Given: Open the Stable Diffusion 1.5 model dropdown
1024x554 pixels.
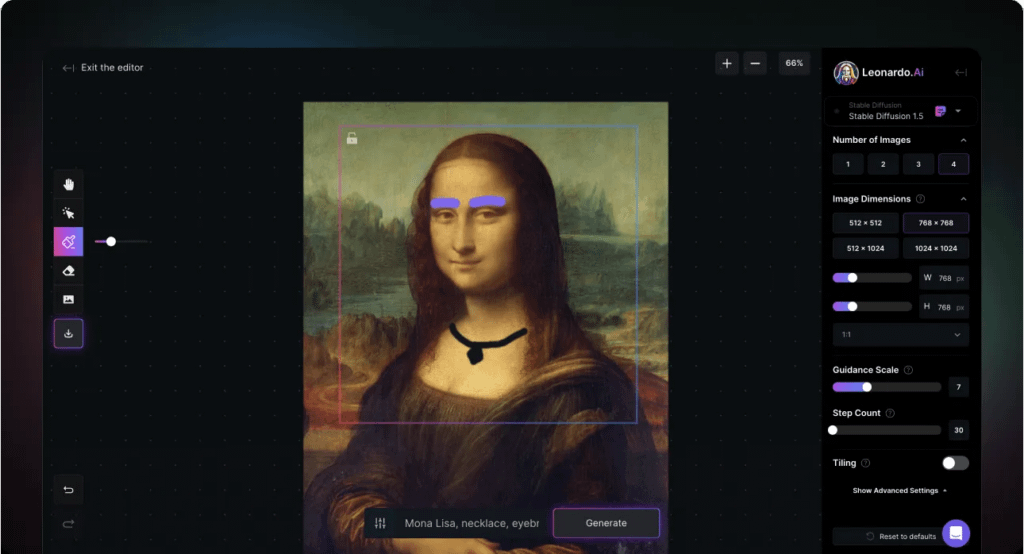Looking at the screenshot, I should point(901,111).
